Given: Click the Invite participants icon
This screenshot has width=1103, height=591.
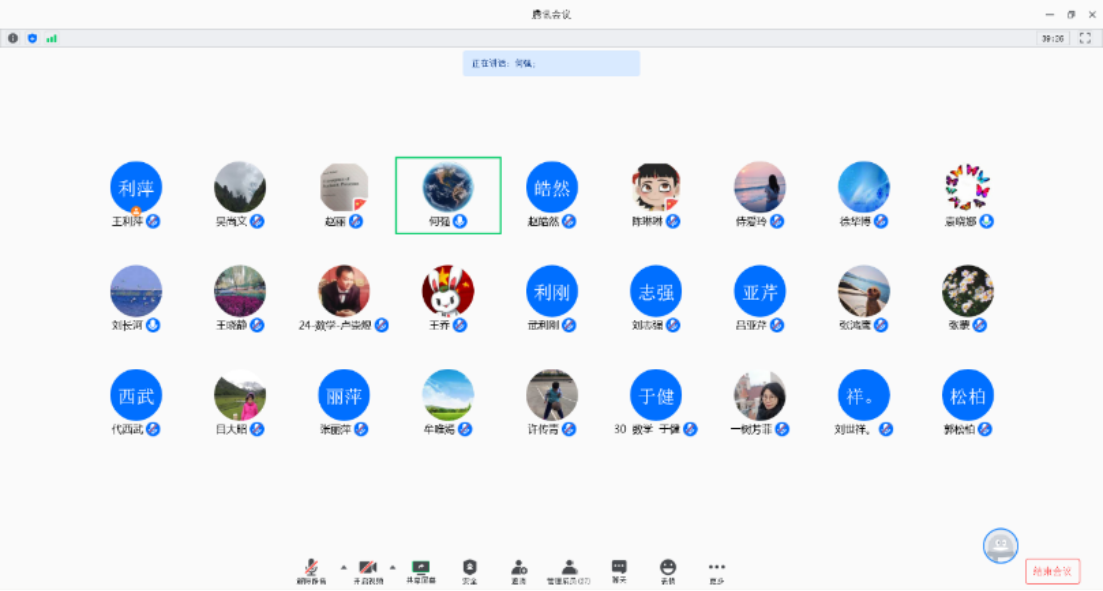Looking at the screenshot, I should point(519,569).
